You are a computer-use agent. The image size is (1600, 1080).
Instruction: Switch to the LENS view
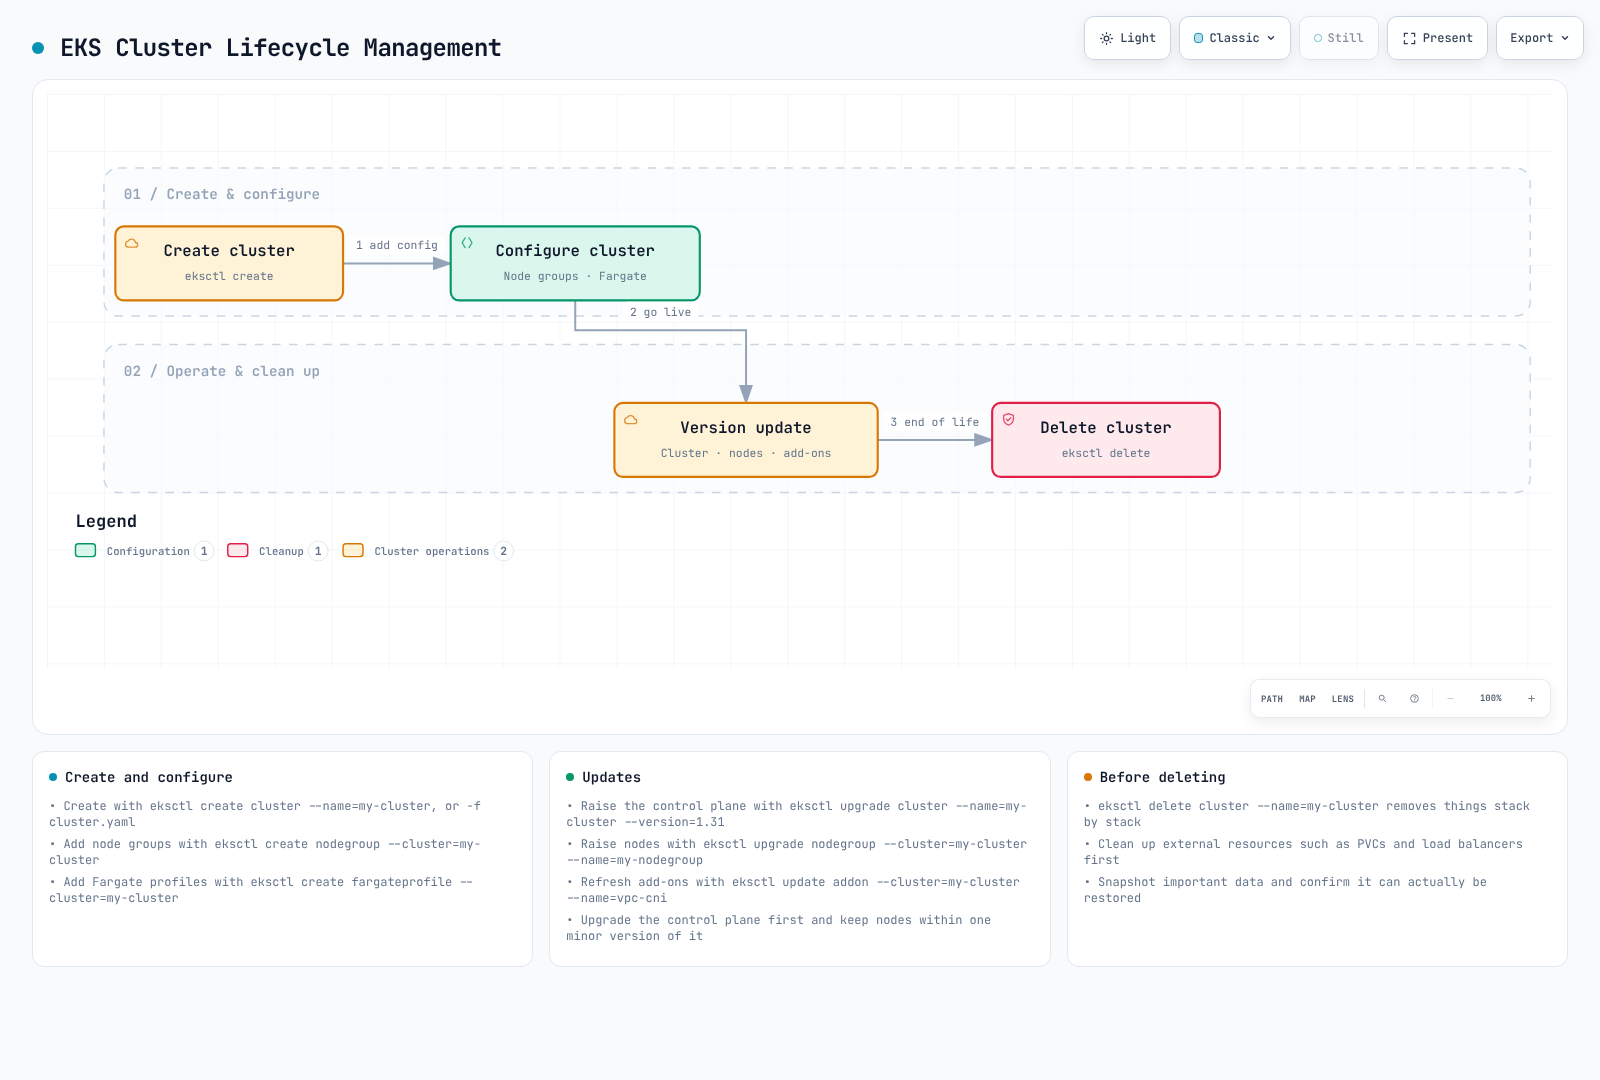(1343, 699)
